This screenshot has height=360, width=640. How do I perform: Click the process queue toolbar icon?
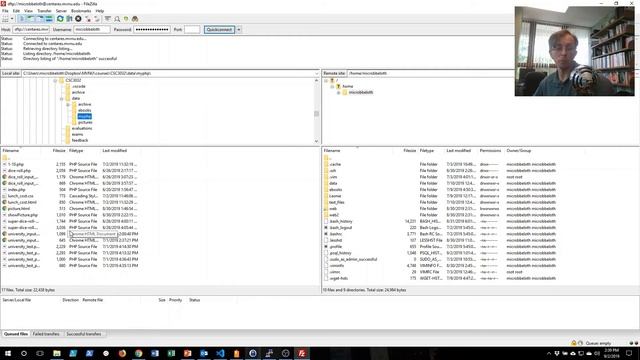(x=69, y=19)
